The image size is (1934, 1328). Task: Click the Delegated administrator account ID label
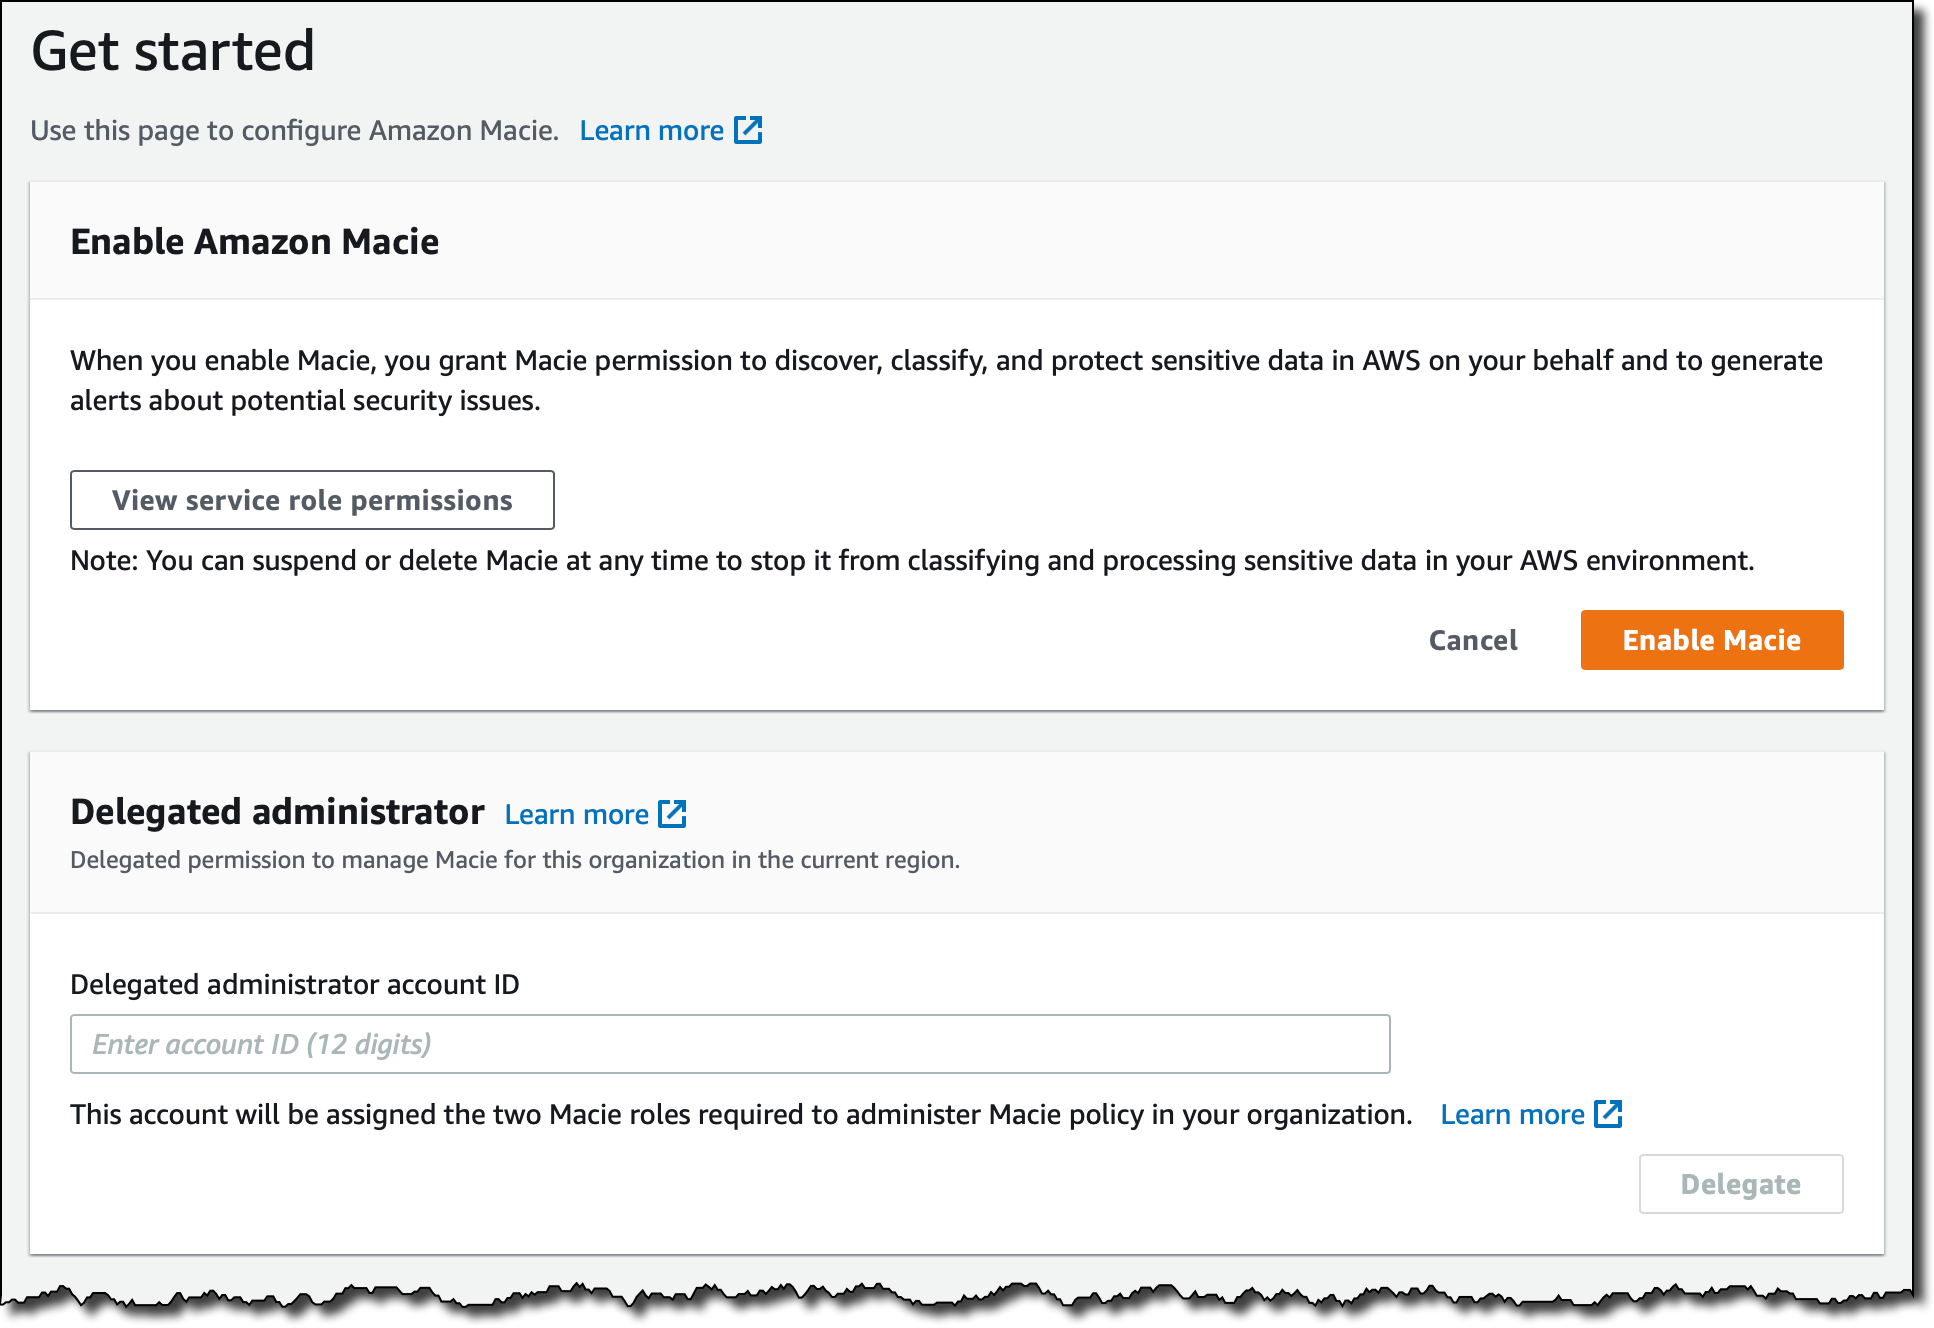coord(295,985)
